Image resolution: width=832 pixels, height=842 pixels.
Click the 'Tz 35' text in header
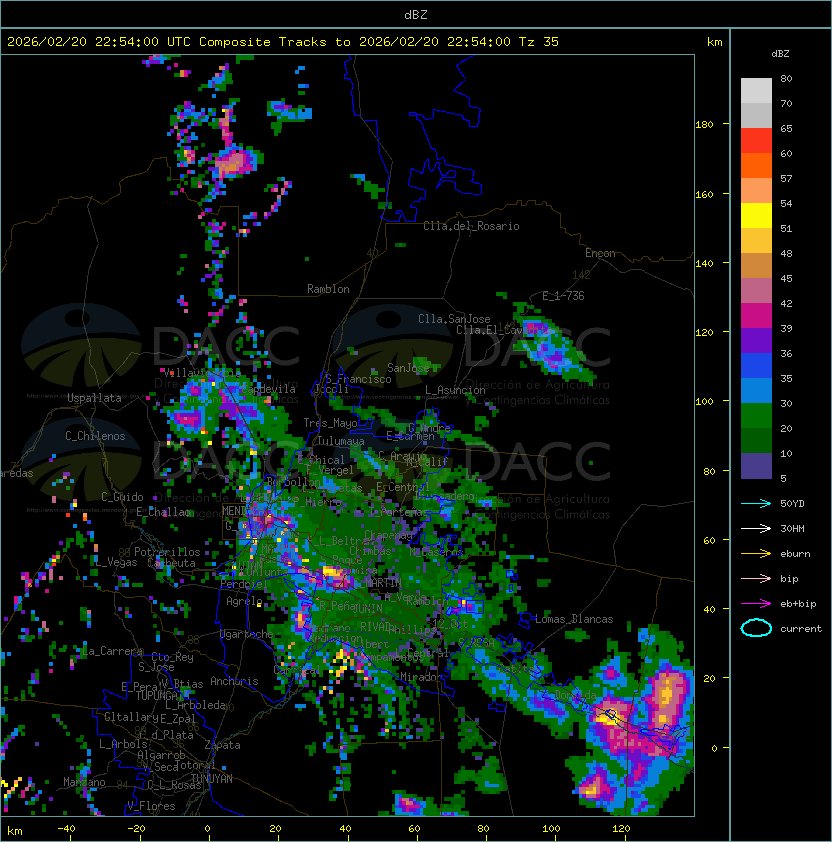[539, 42]
